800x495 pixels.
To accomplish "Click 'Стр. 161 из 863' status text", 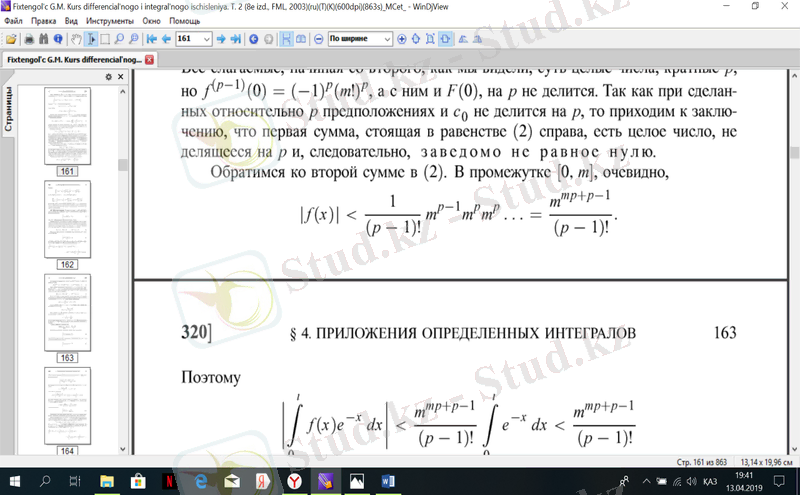I will tap(702, 462).
